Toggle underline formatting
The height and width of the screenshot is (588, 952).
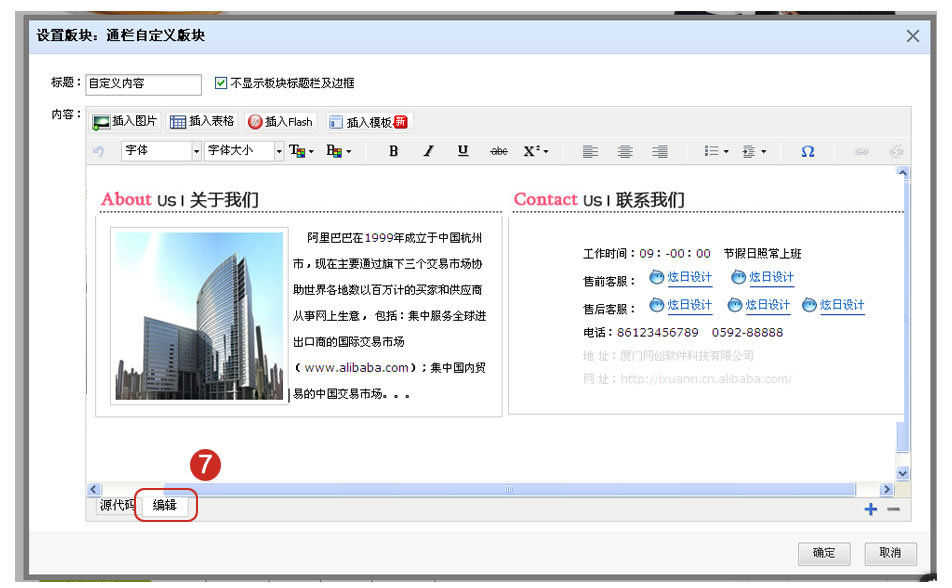pyautogui.click(x=463, y=151)
